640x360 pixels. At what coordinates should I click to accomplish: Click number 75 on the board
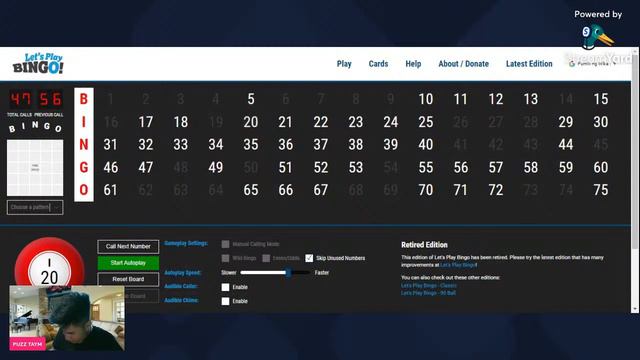(x=600, y=190)
